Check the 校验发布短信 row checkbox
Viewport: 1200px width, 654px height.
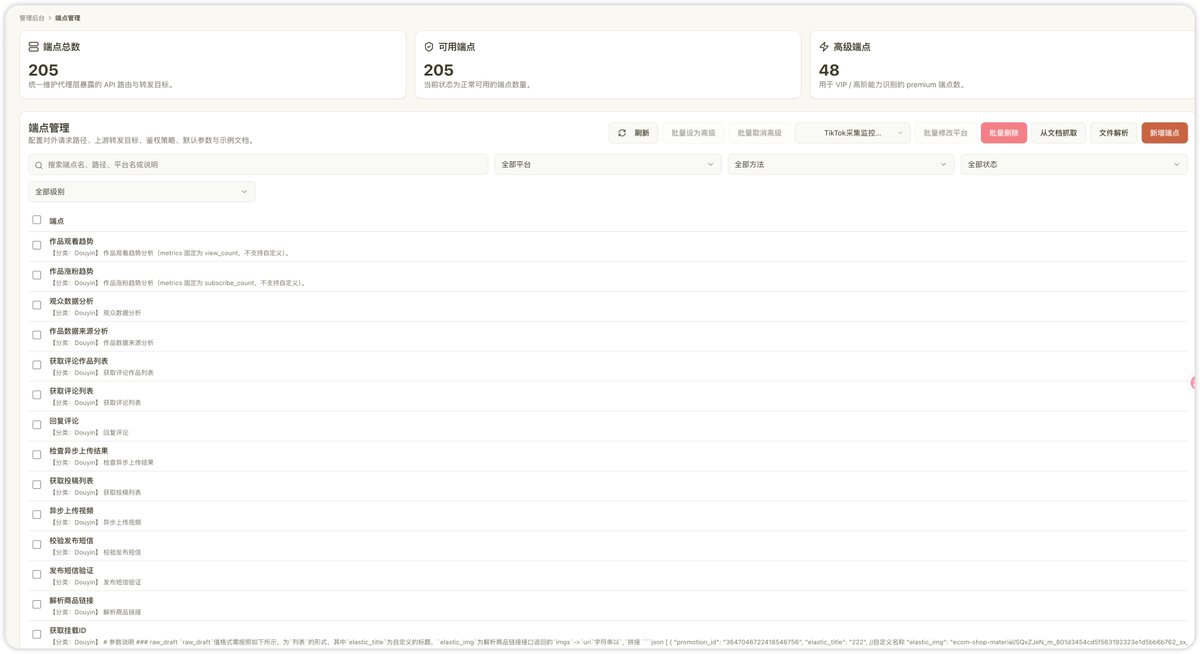point(37,544)
